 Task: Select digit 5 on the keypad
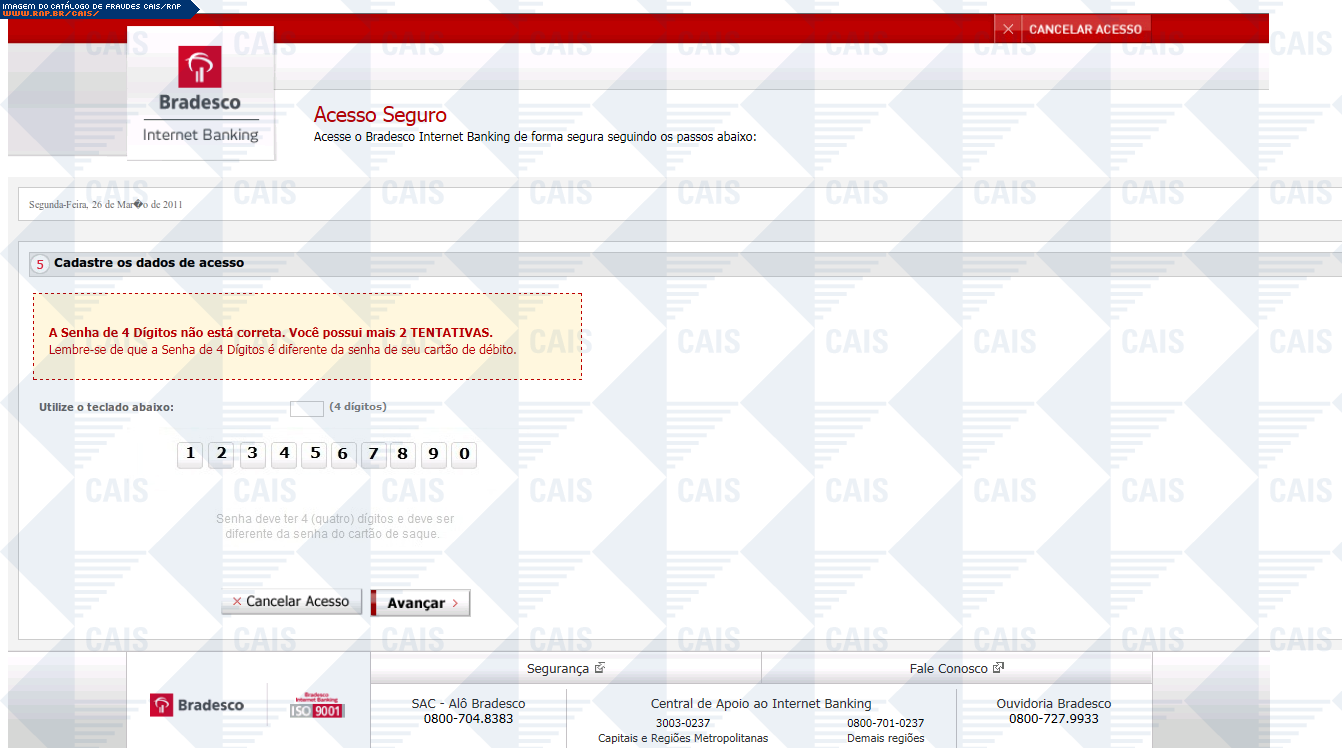[x=315, y=455]
